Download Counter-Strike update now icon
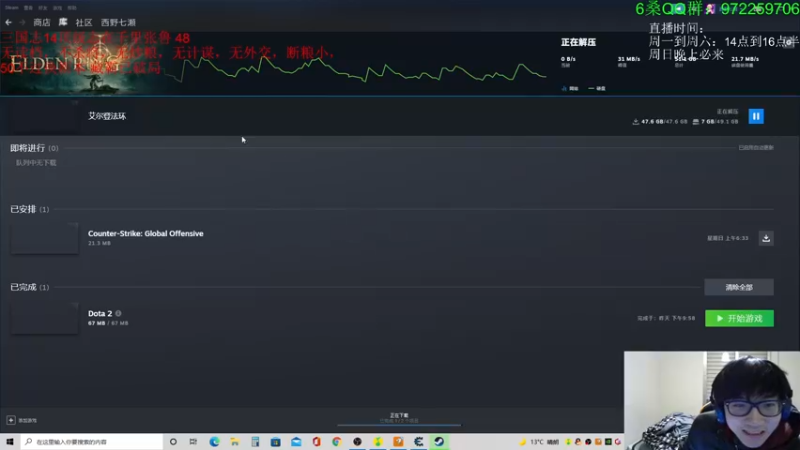Viewport: 800px width, 450px height. pyautogui.click(x=766, y=238)
